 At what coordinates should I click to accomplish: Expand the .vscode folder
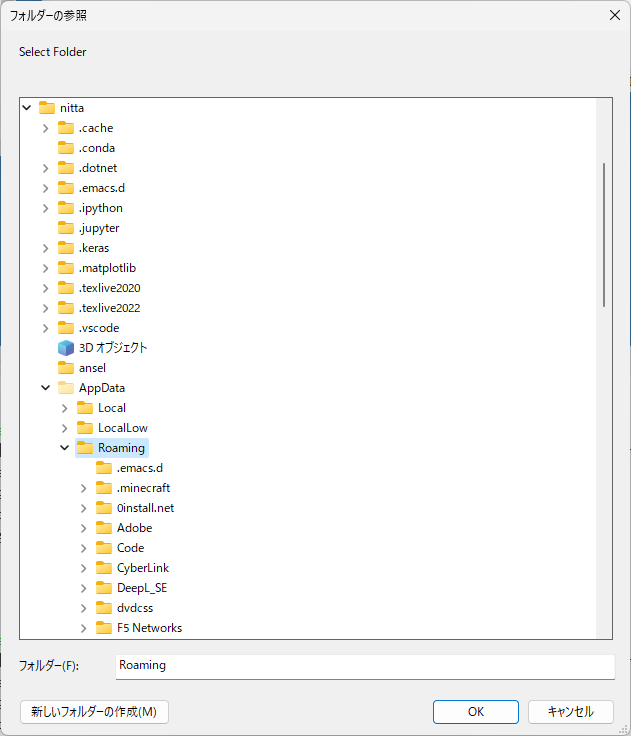46,328
